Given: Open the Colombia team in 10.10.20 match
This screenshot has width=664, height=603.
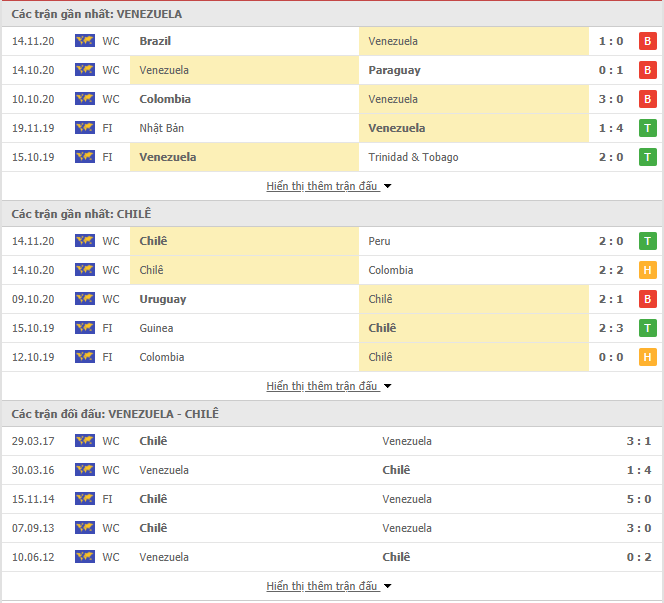Looking at the screenshot, I should pos(165,99).
